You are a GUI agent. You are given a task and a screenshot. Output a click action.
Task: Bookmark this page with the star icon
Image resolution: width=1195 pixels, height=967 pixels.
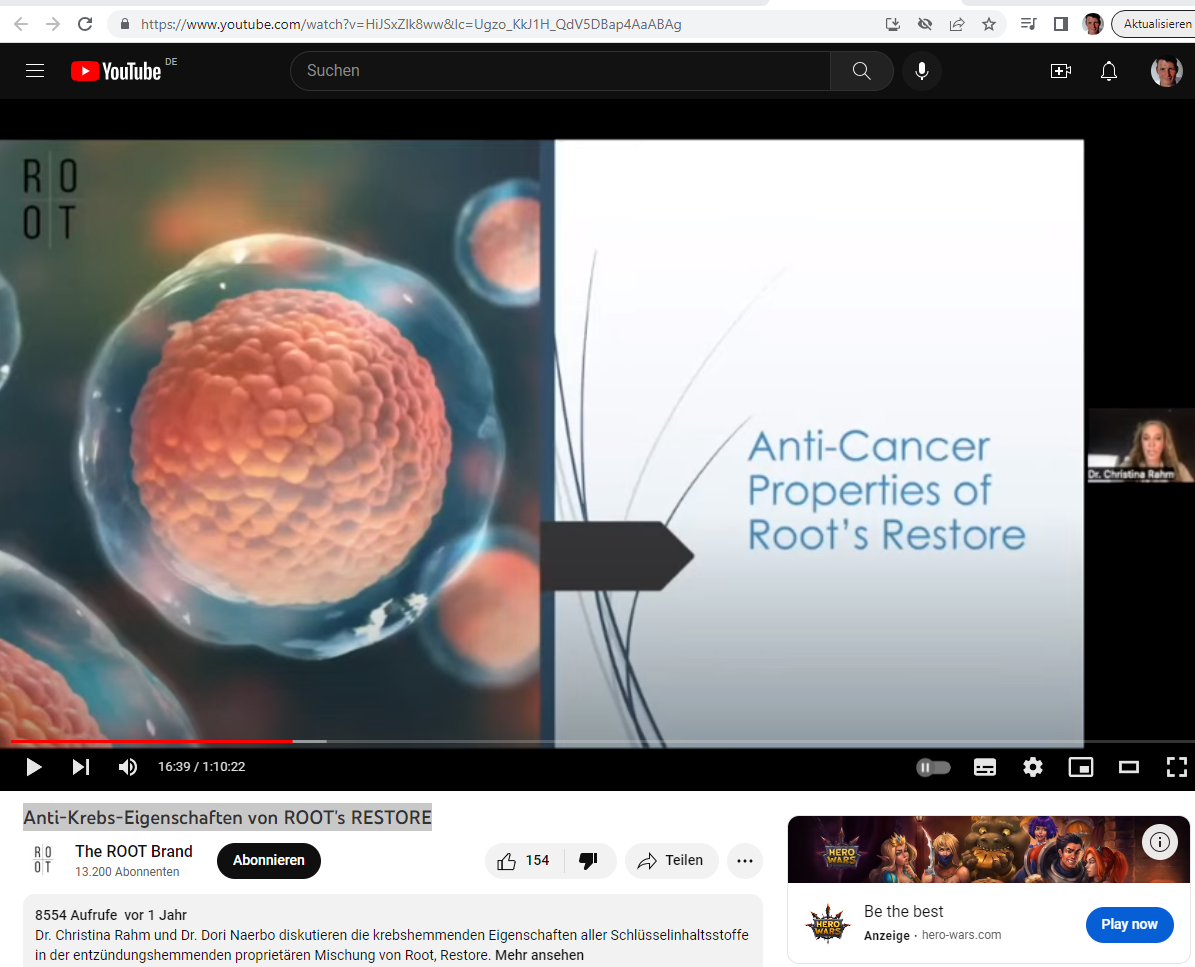tap(988, 24)
